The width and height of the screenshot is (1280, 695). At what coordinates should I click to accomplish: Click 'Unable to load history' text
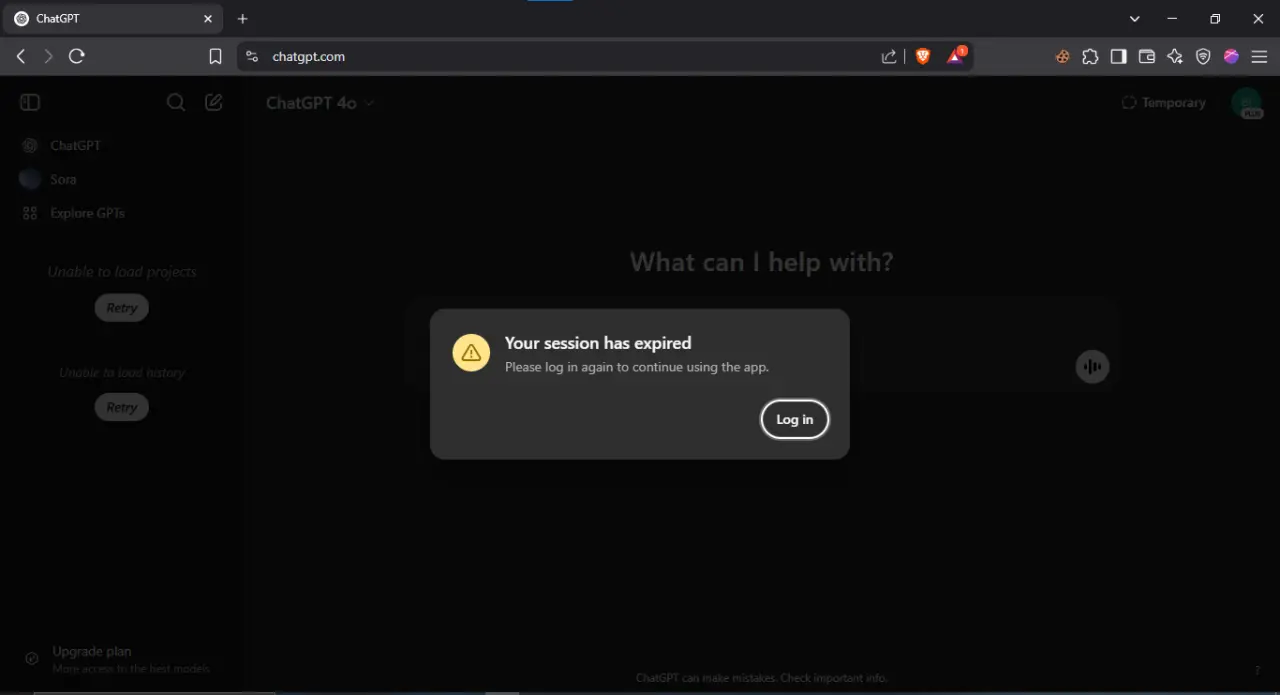(122, 373)
